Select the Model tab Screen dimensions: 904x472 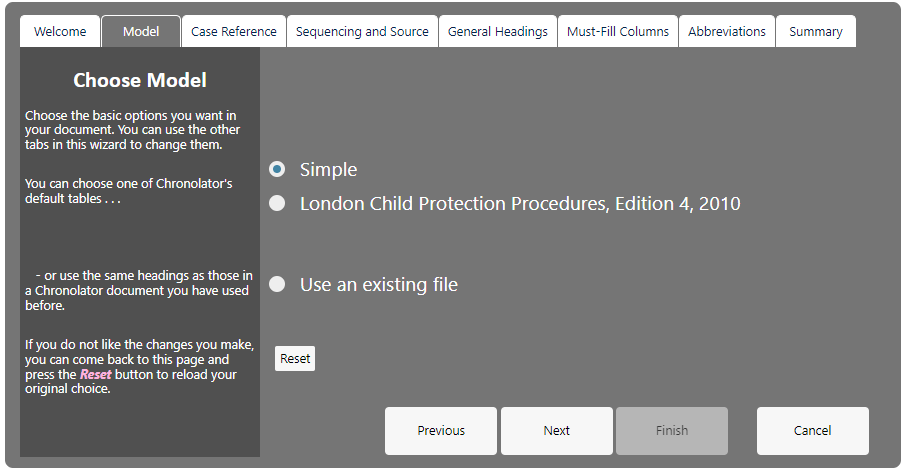tap(141, 31)
